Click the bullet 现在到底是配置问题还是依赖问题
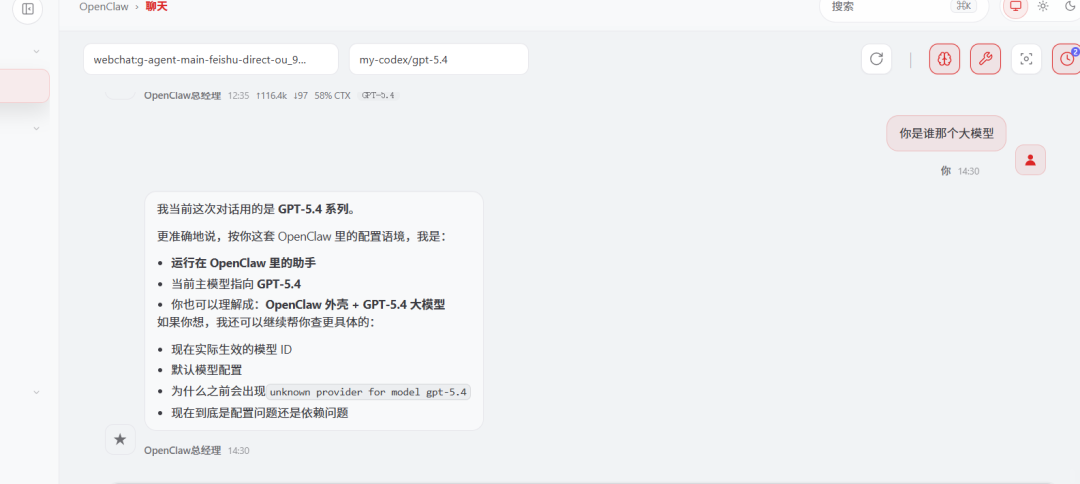 (260, 414)
